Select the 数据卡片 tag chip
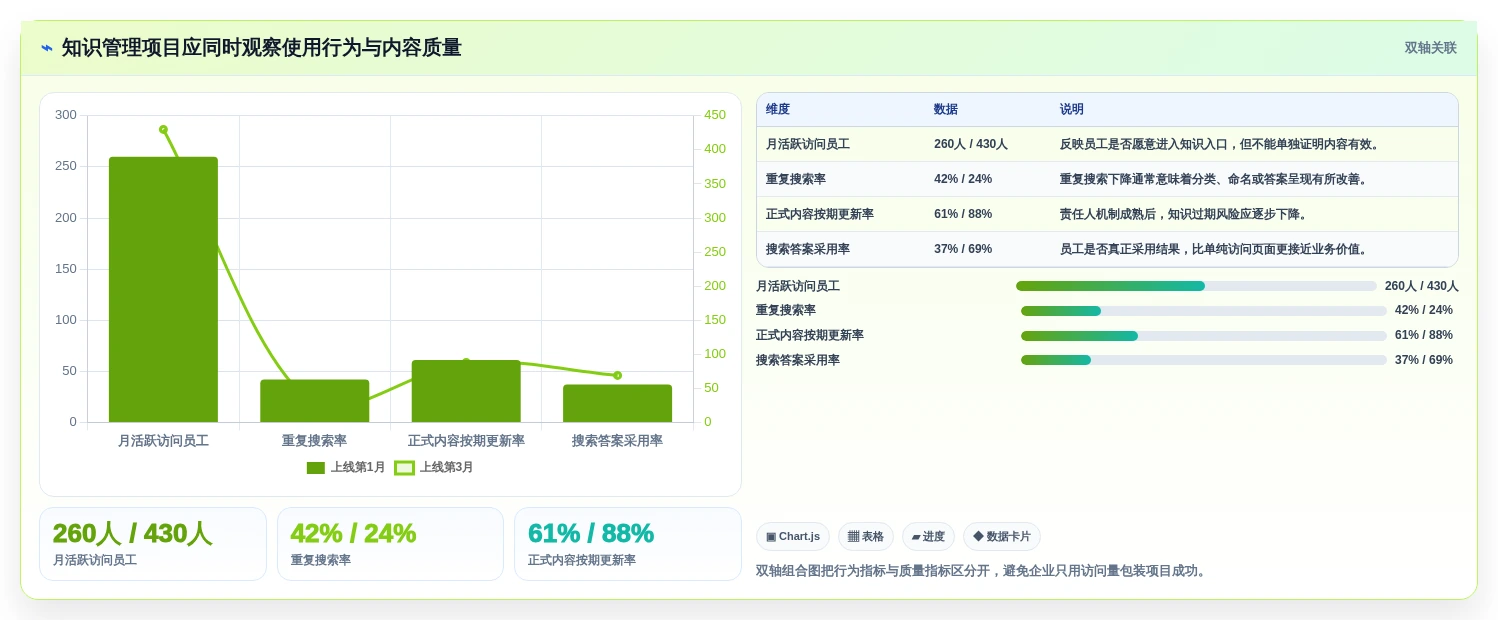Image resolution: width=1498 pixels, height=620 pixels. pos(1002,536)
